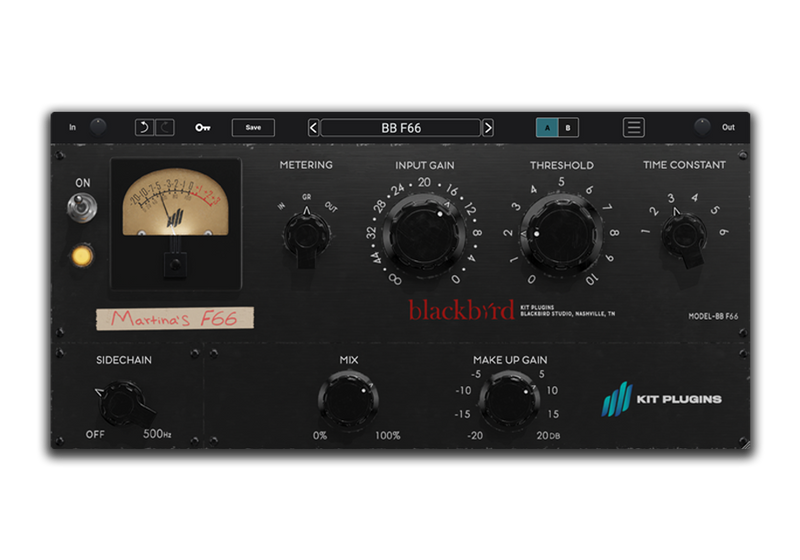Click the Metering selector knob
Image resolution: width=800 pixels, height=560 pixels.
[306, 237]
